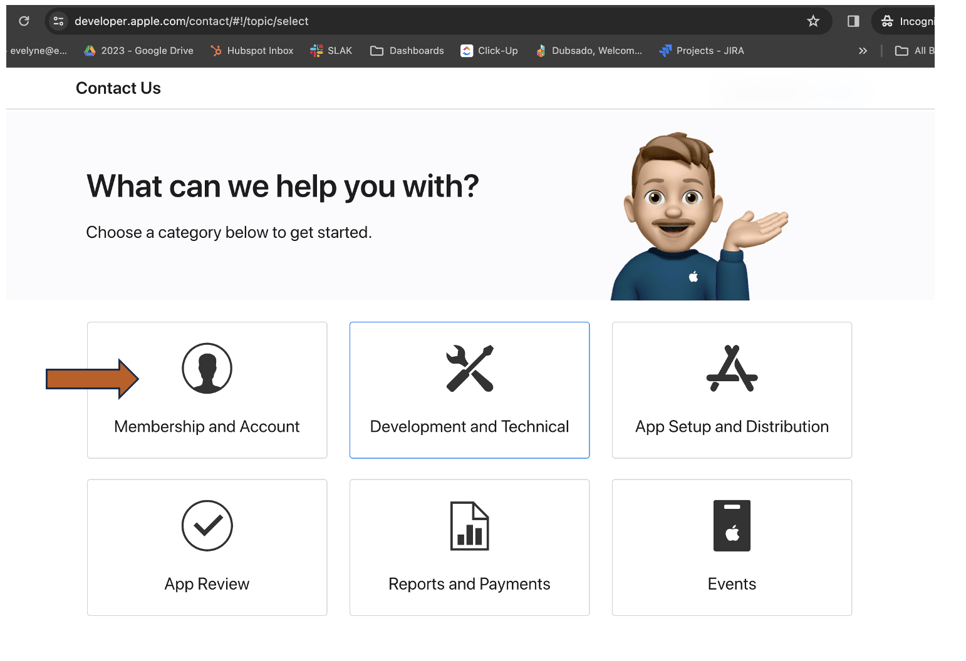Open the Projects - JIRA bookmark

tap(701, 51)
